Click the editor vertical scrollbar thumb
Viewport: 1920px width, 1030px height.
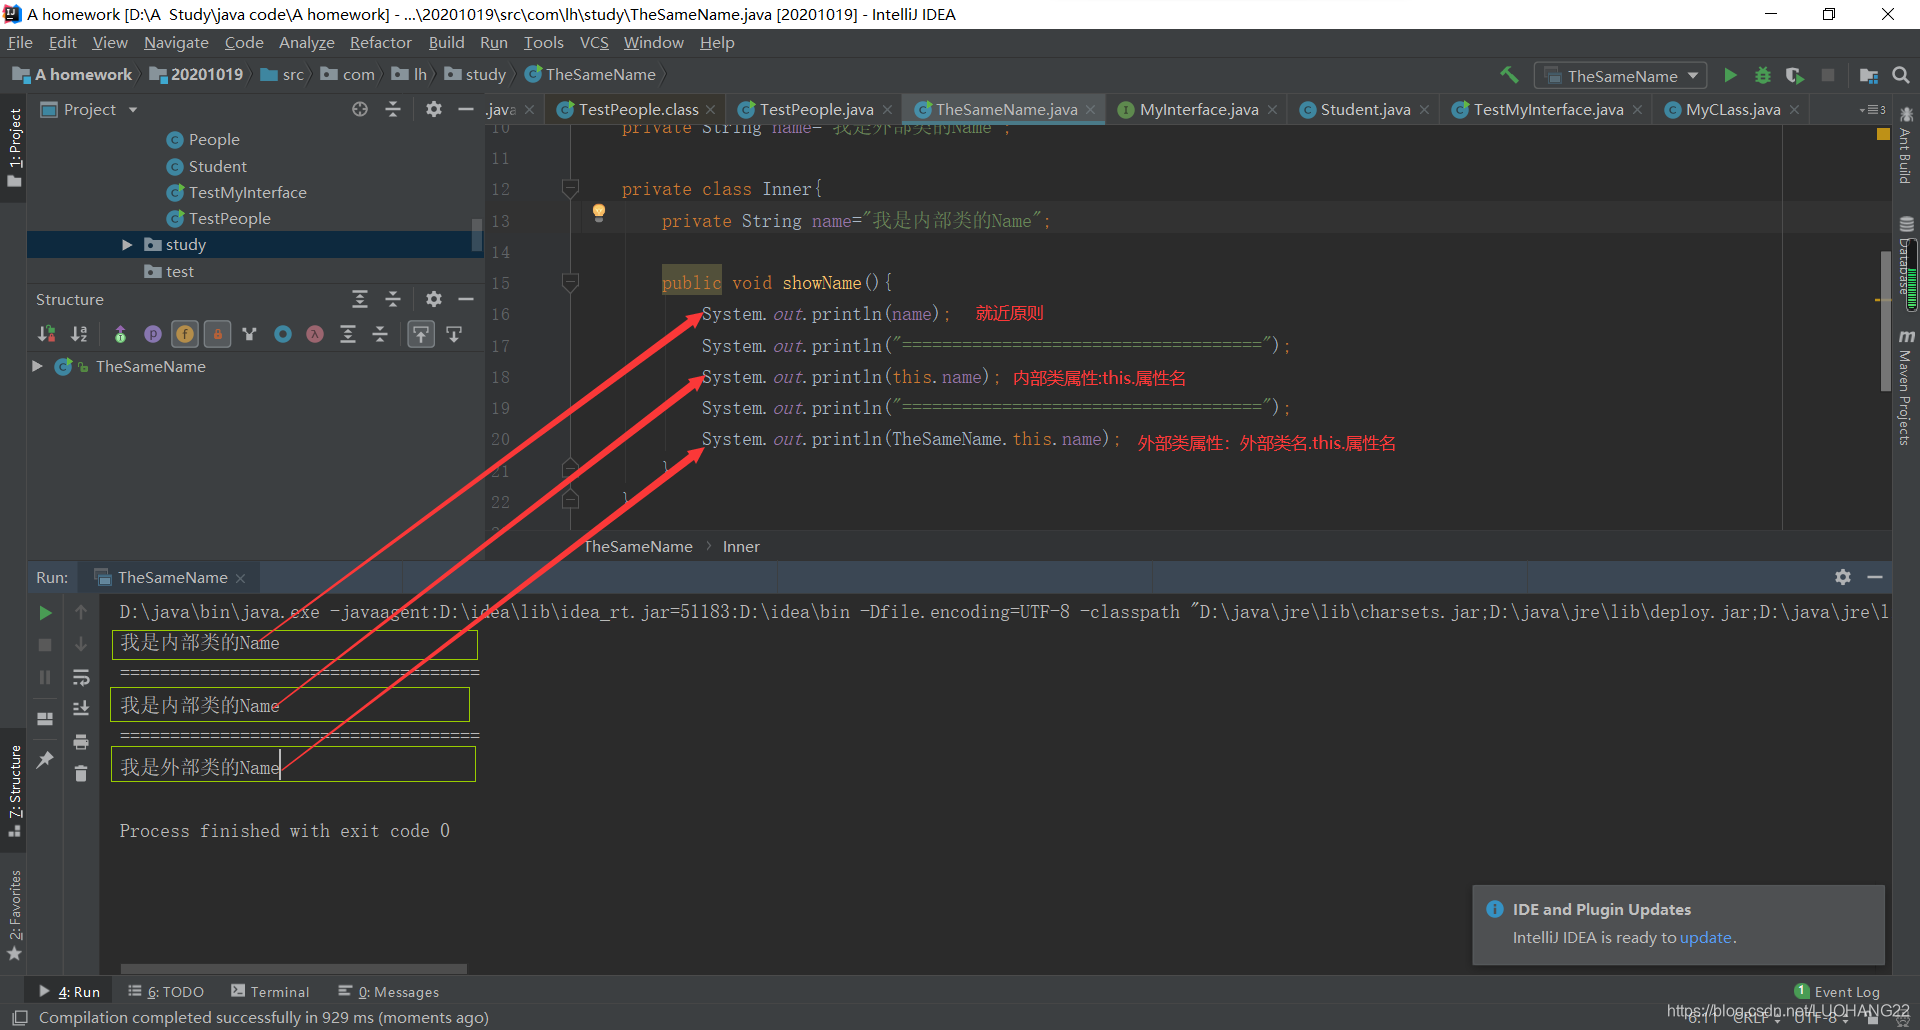click(1885, 320)
